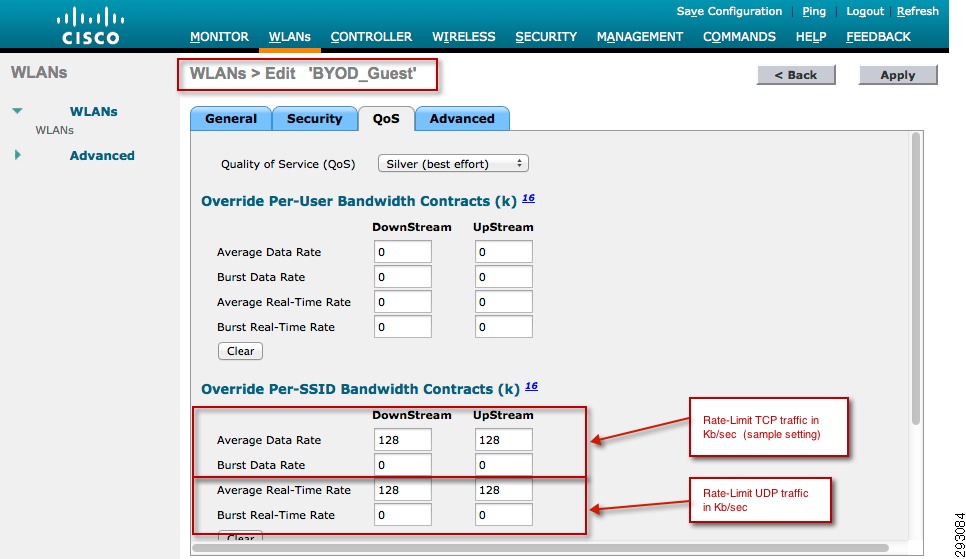966x559 pixels.
Task: Open the MONITOR menu
Action: (219, 37)
